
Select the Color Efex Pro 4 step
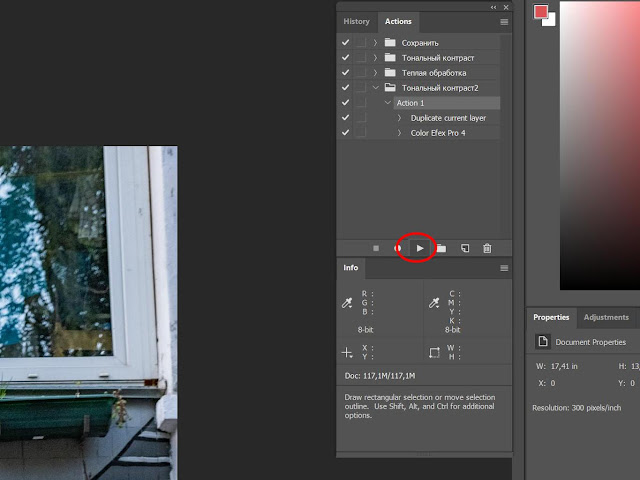(438, 133)
